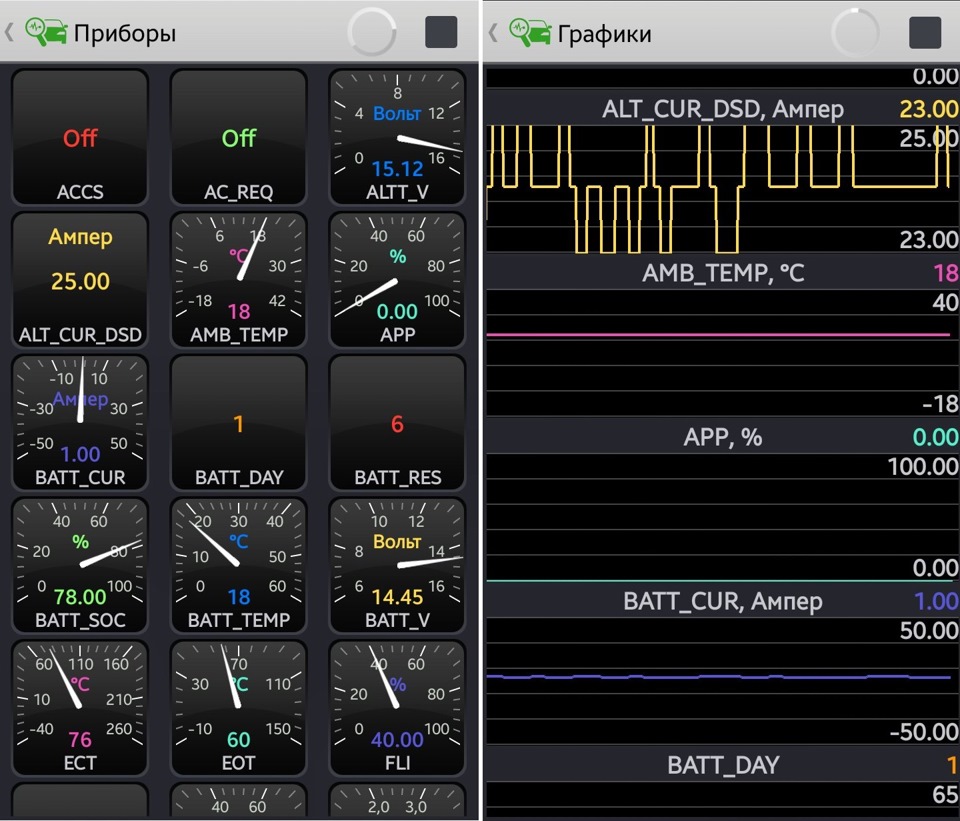This screenshot has height=821, width=960.
Task: Tap the yellow 23.00 current value for ALT_CUR_DSD
Action: 929,109
